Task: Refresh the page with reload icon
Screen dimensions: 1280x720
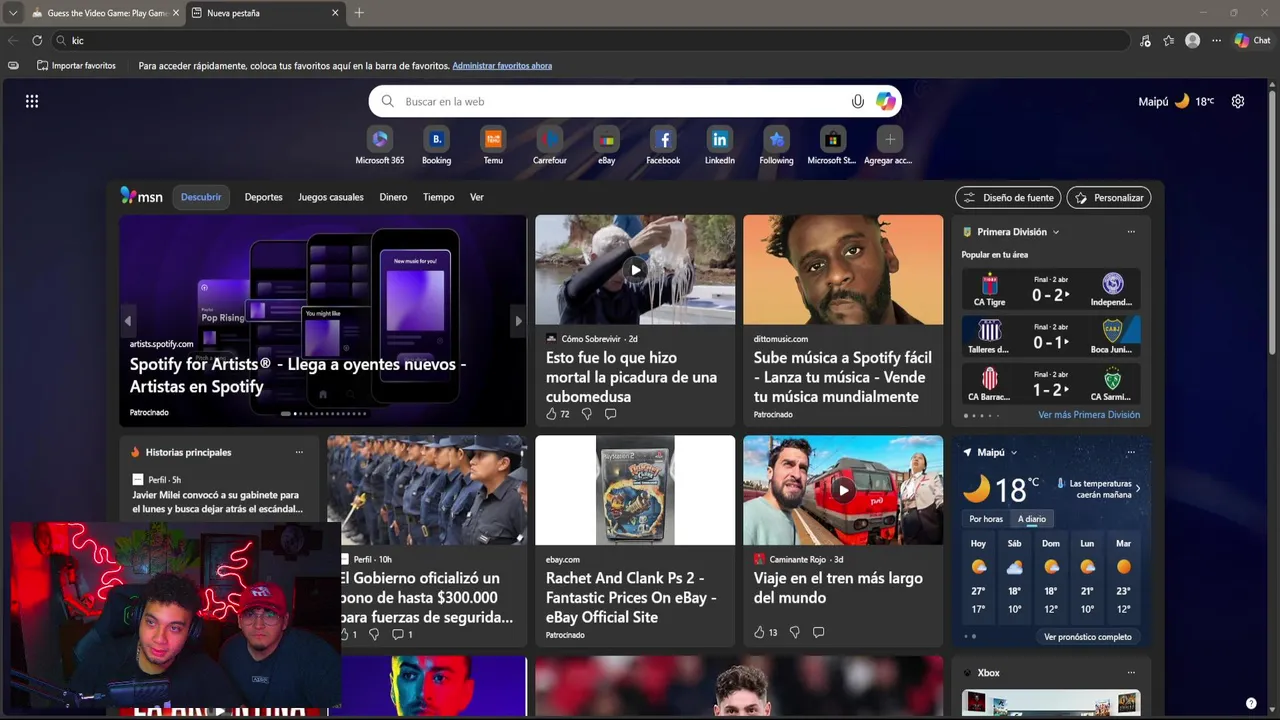Action: [x=37, y=40]
